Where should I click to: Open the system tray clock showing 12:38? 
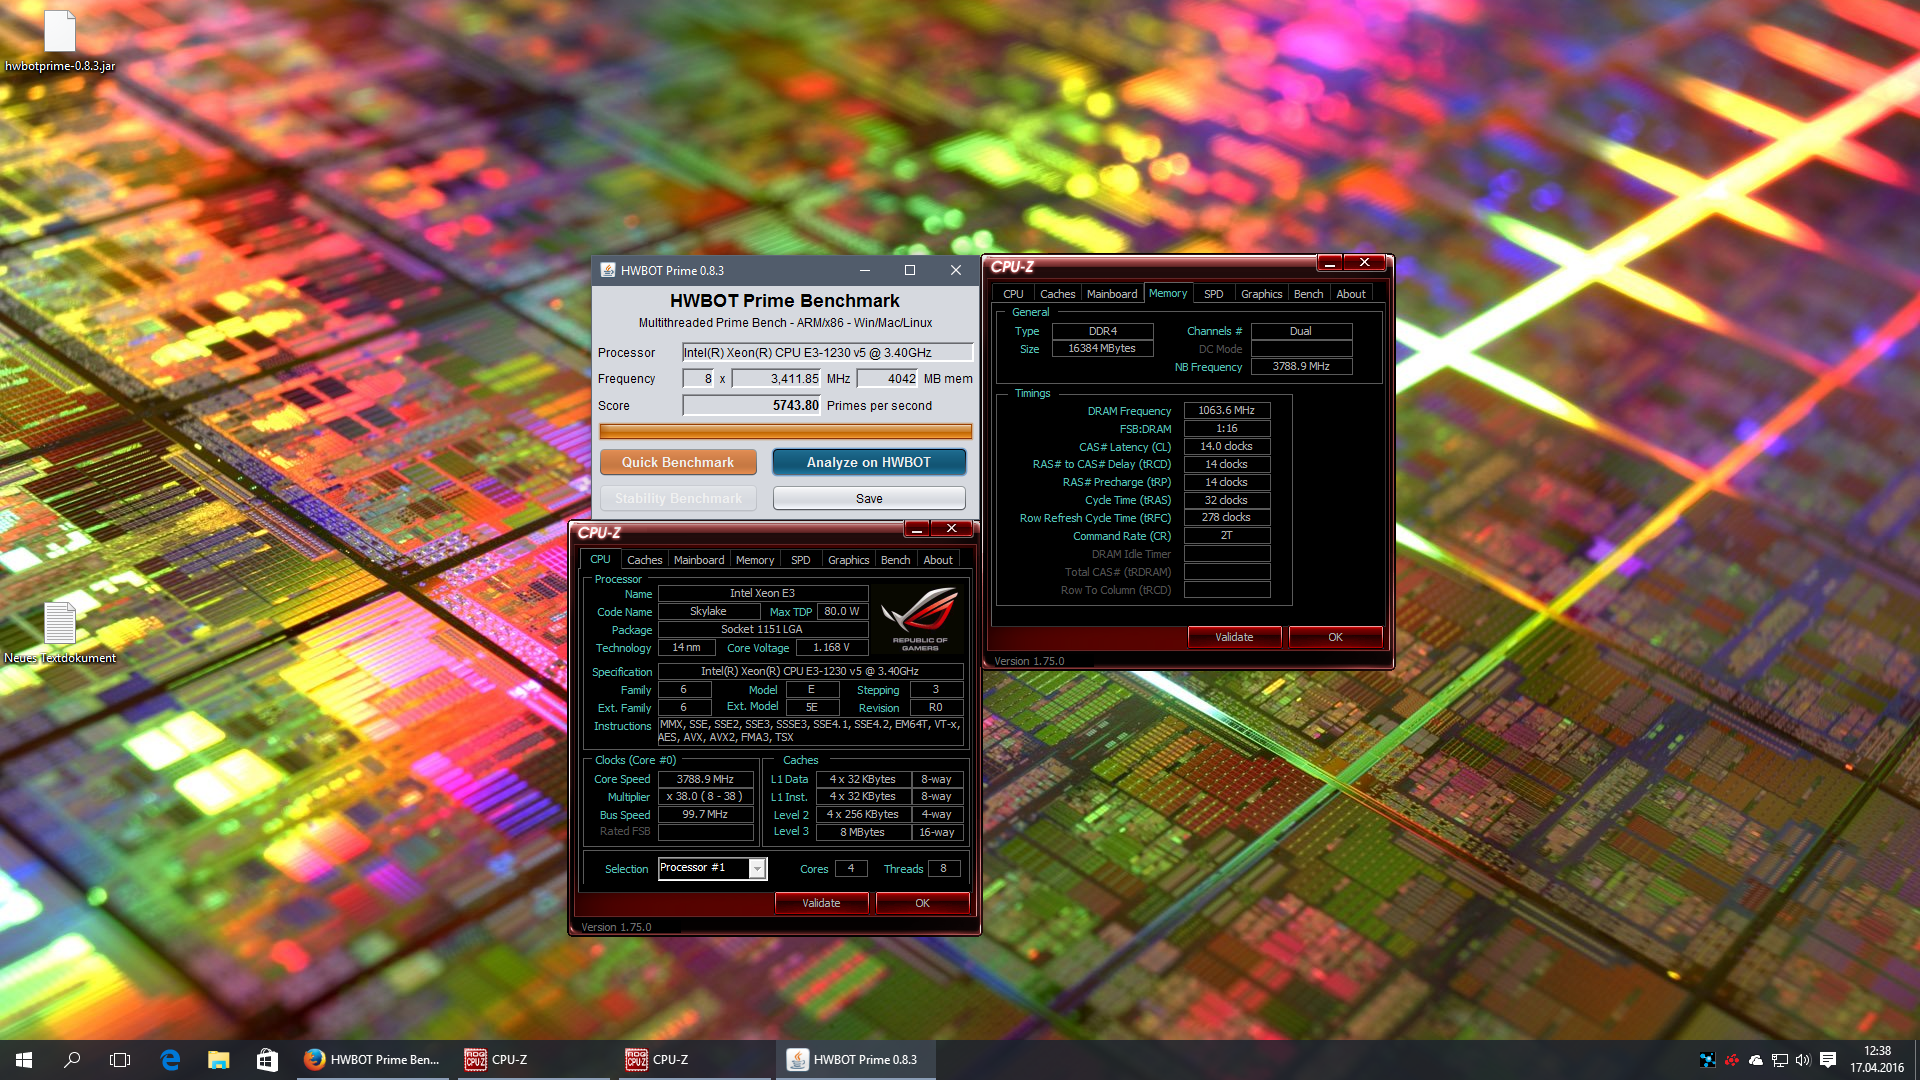1877,1059
